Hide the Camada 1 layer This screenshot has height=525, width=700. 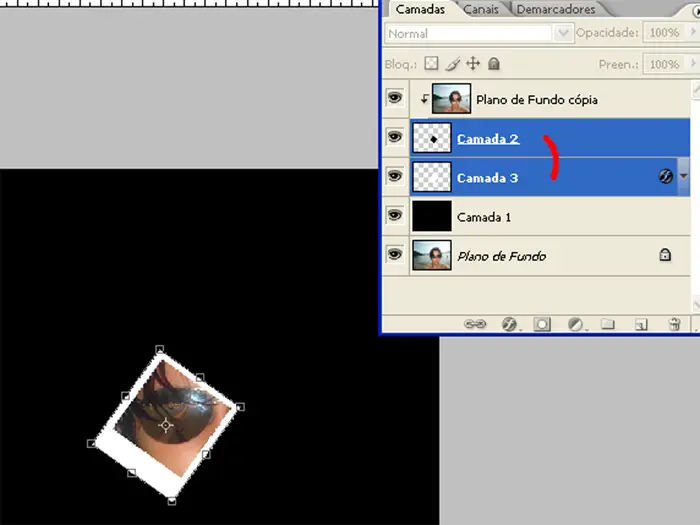tap(394, 215)
